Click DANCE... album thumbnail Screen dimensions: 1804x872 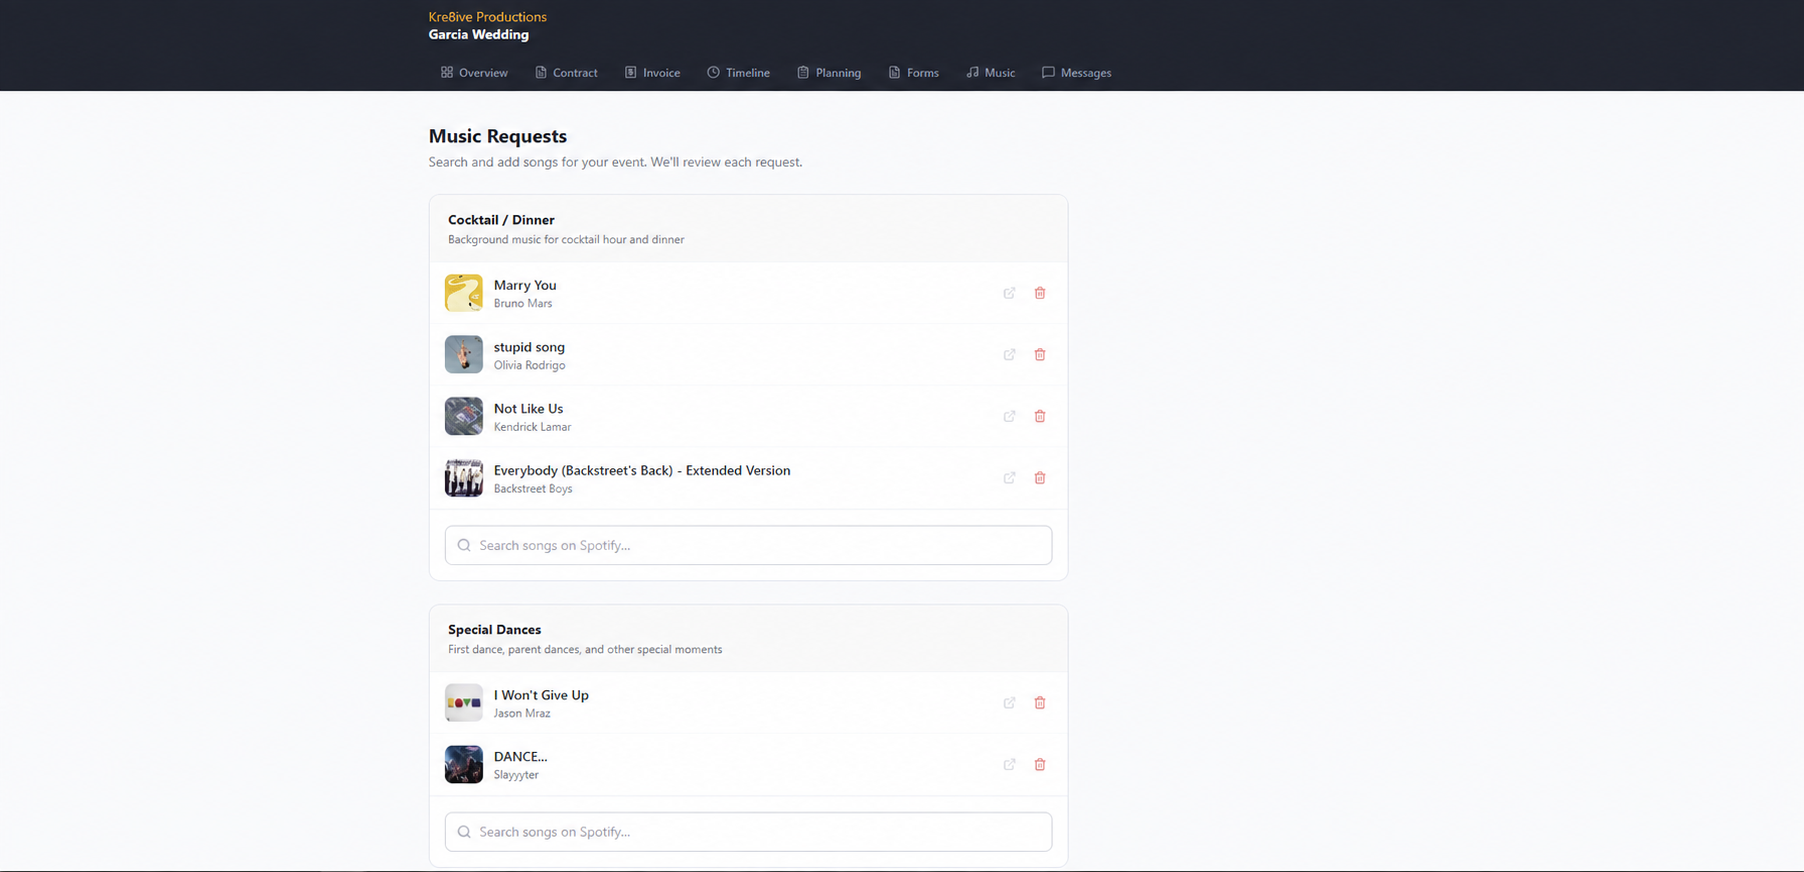(464, 765)
